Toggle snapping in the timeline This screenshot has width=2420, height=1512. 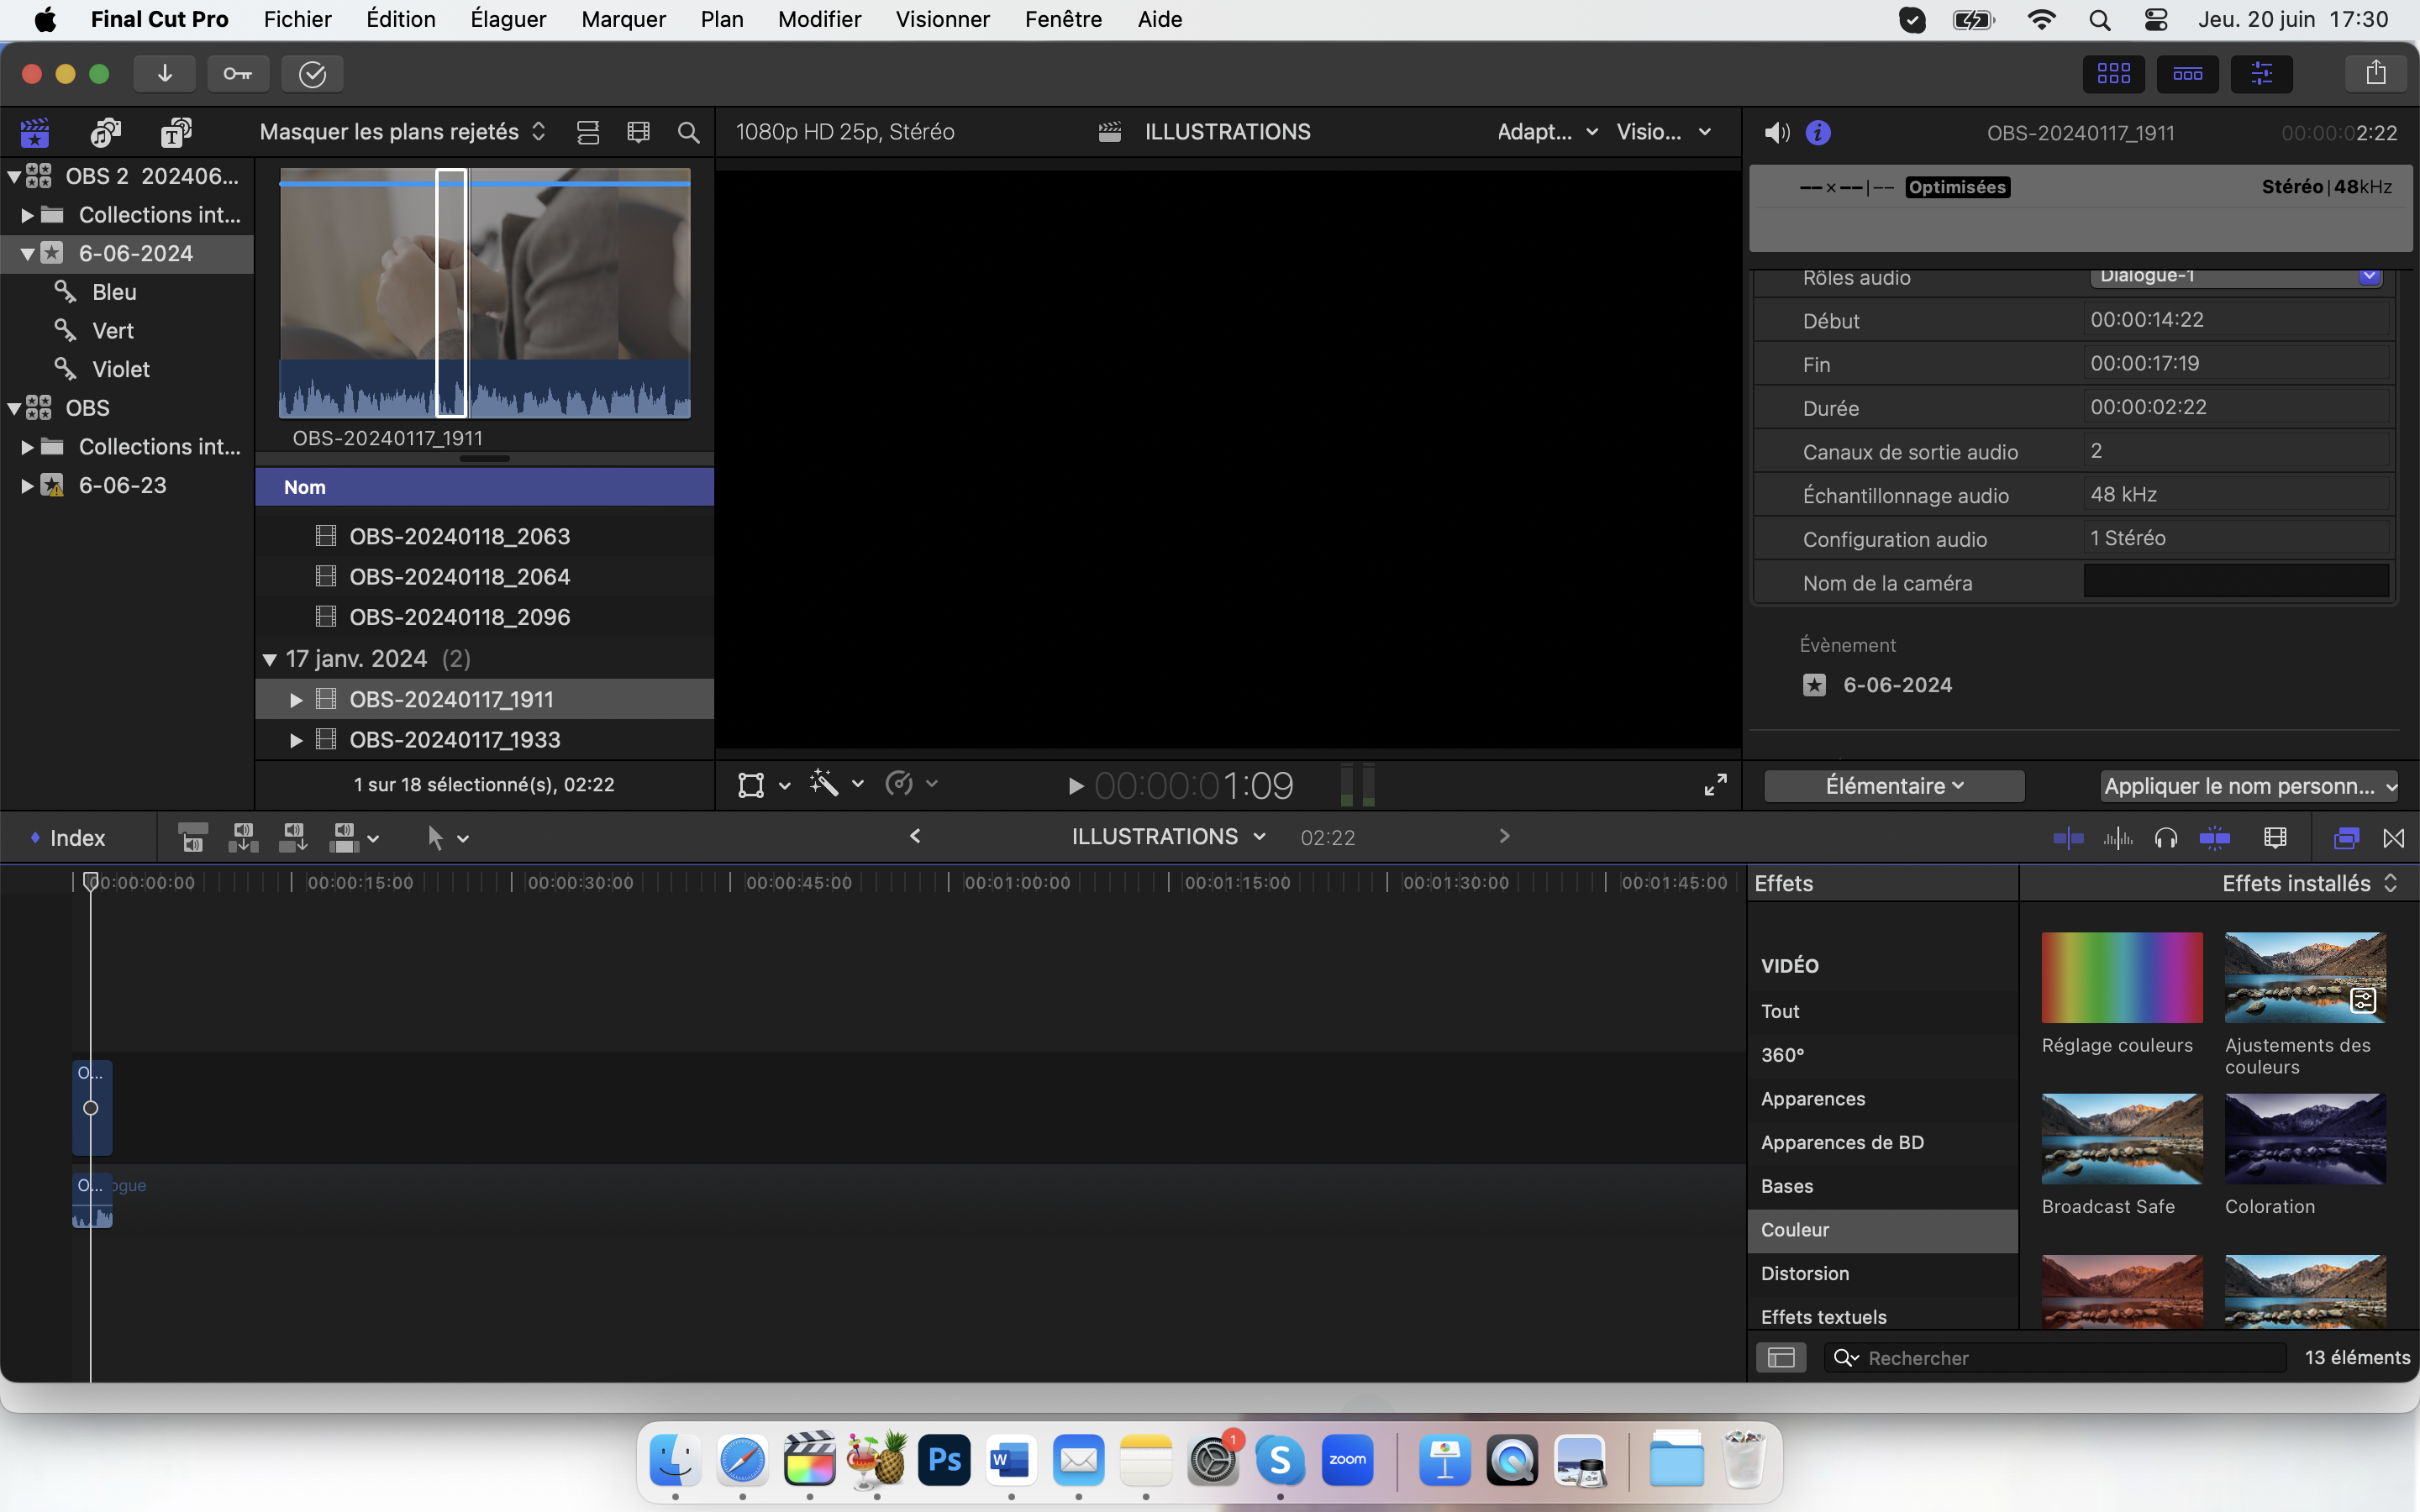pos(2215,838)
